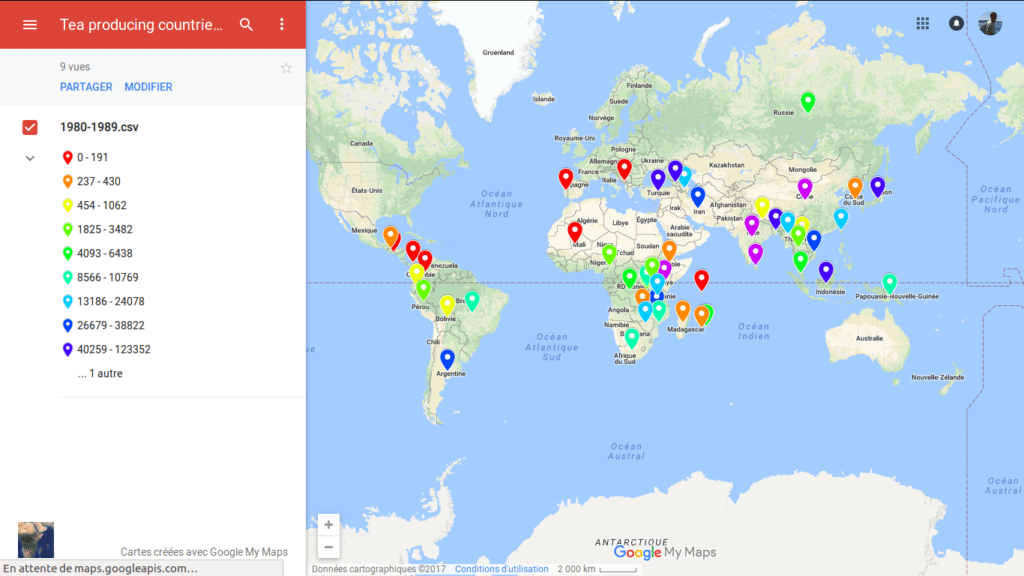Select the teal pin on South Africa

pyautogui.click(x=632, y=338)
